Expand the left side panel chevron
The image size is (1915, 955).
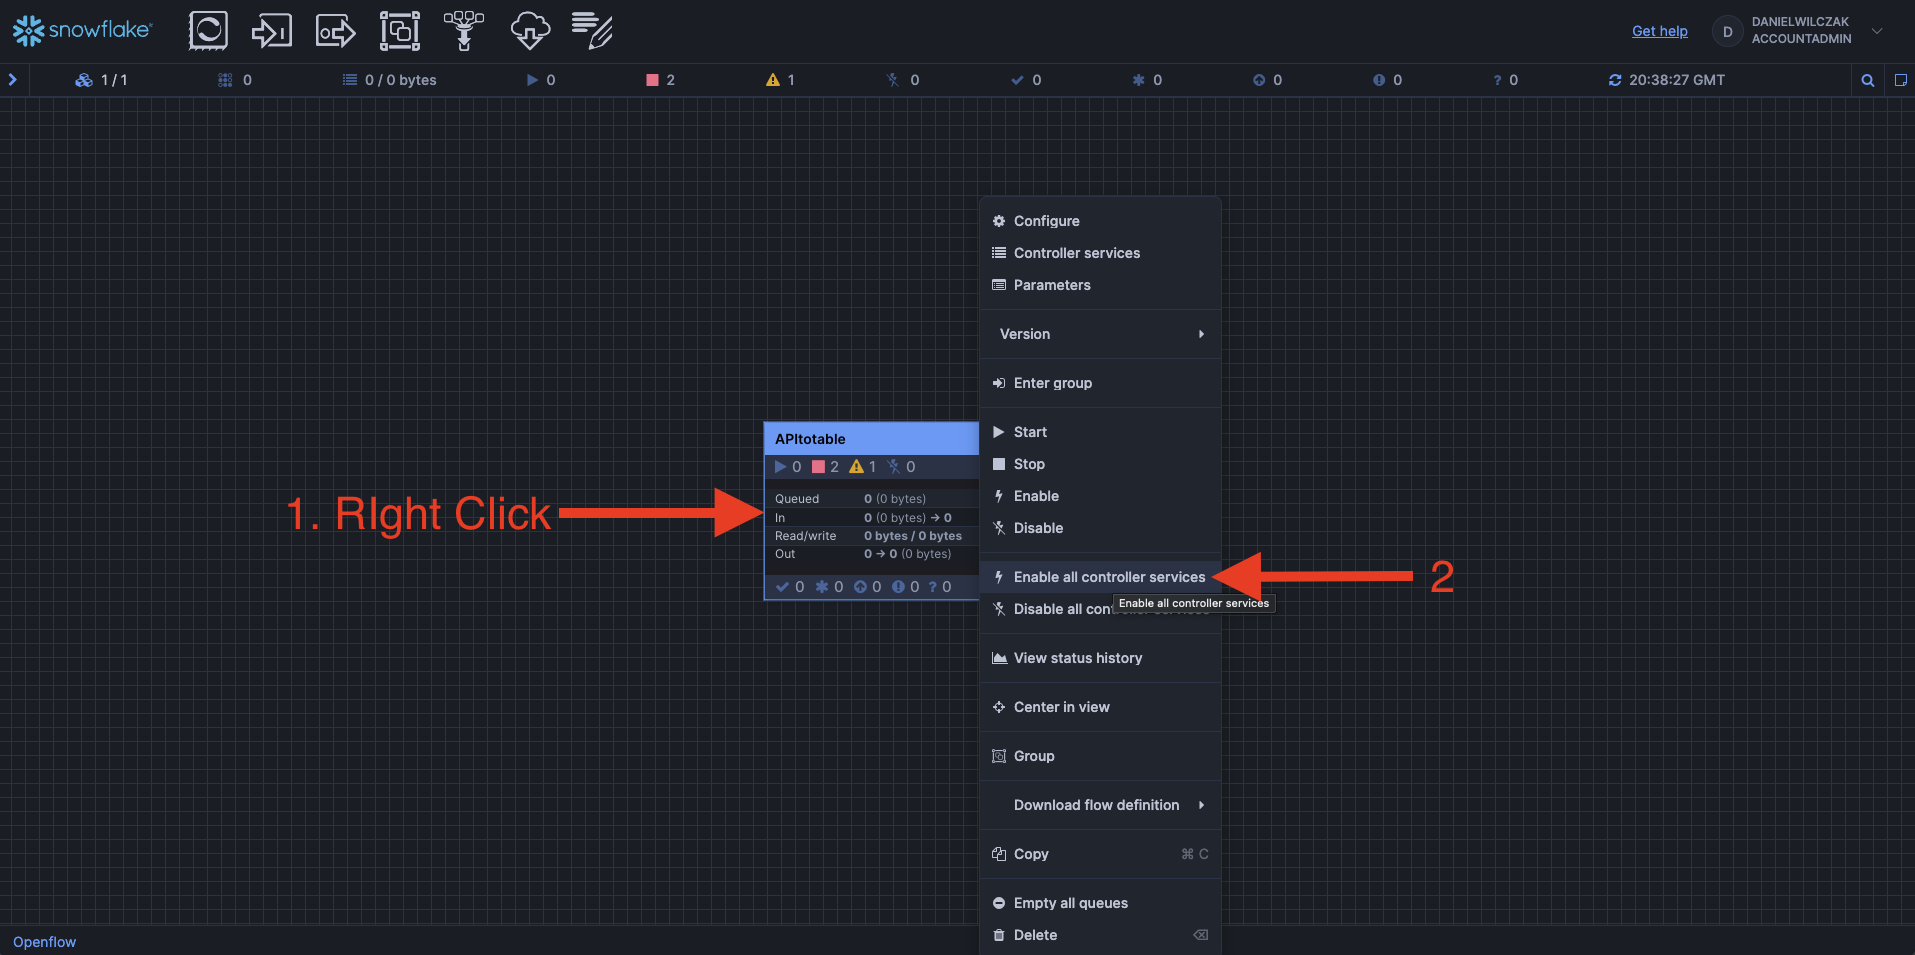(x=13, y=80)
